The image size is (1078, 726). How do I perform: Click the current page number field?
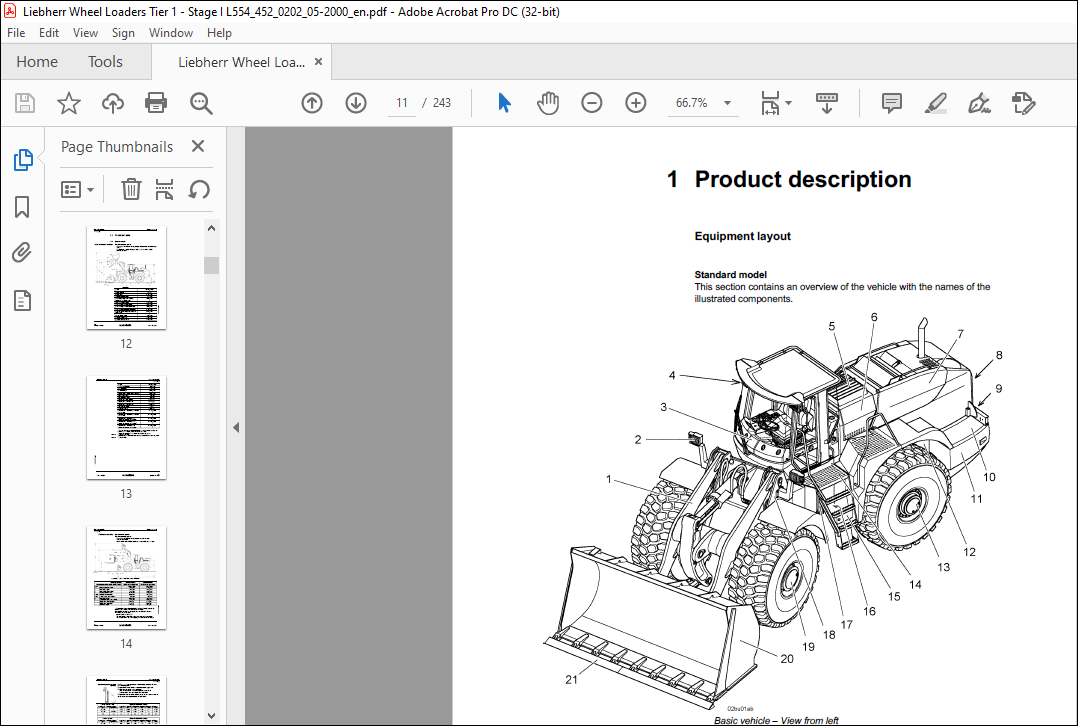(x=402, y=103)
